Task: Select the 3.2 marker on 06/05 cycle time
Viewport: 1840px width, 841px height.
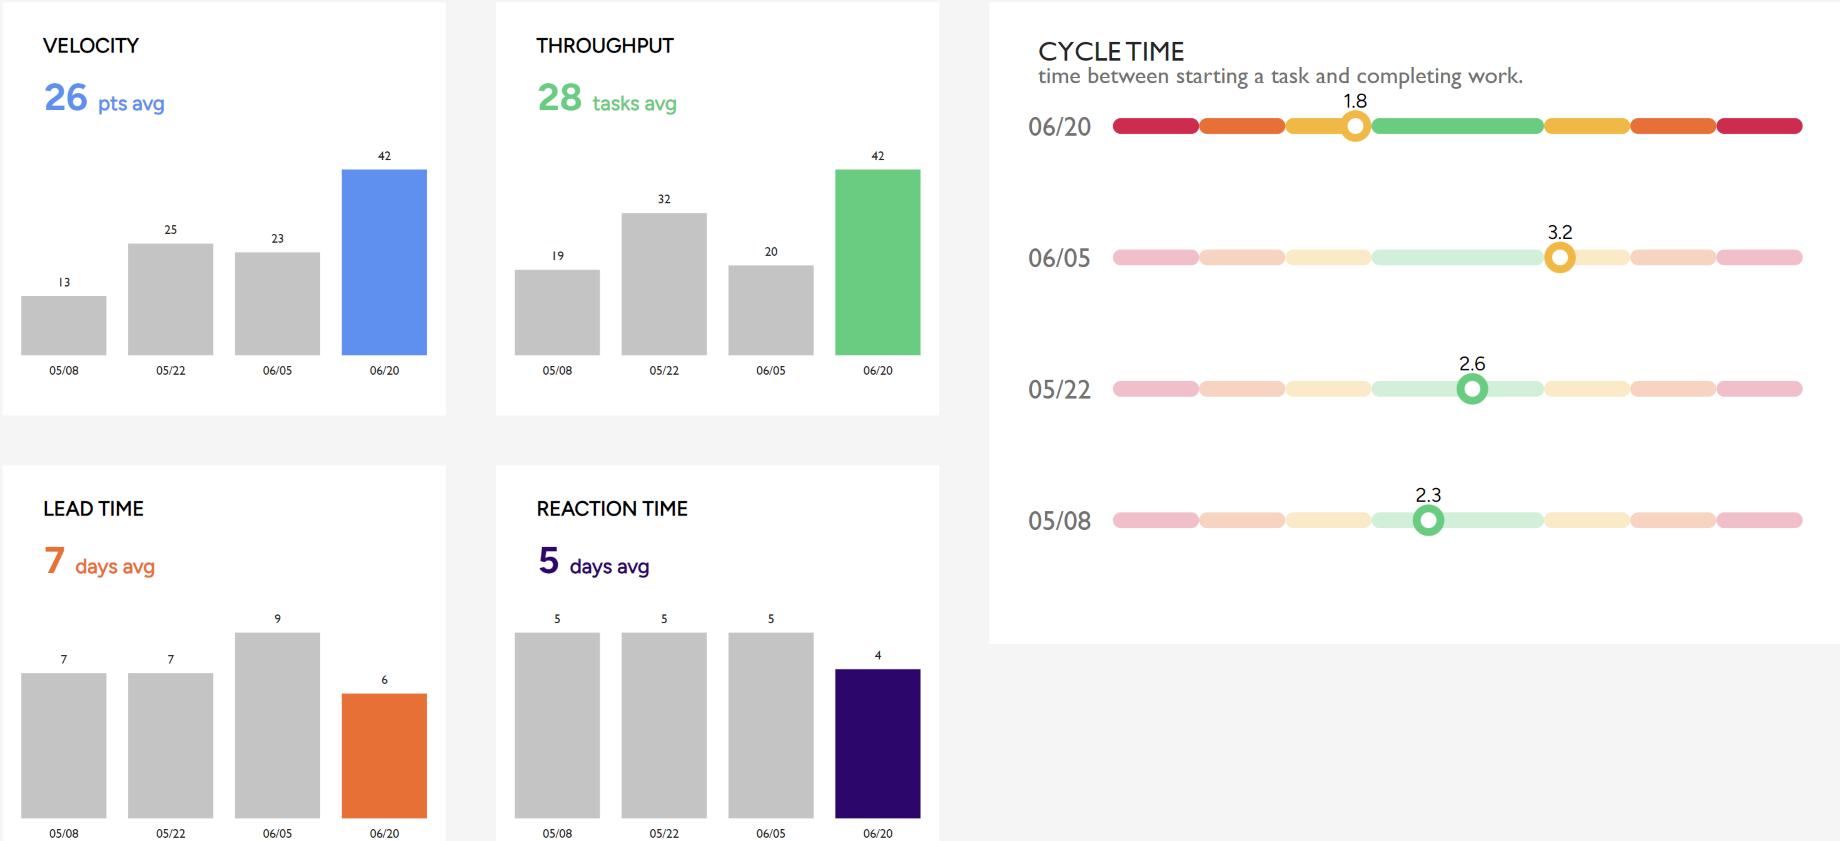Action: coord(1559,258)
